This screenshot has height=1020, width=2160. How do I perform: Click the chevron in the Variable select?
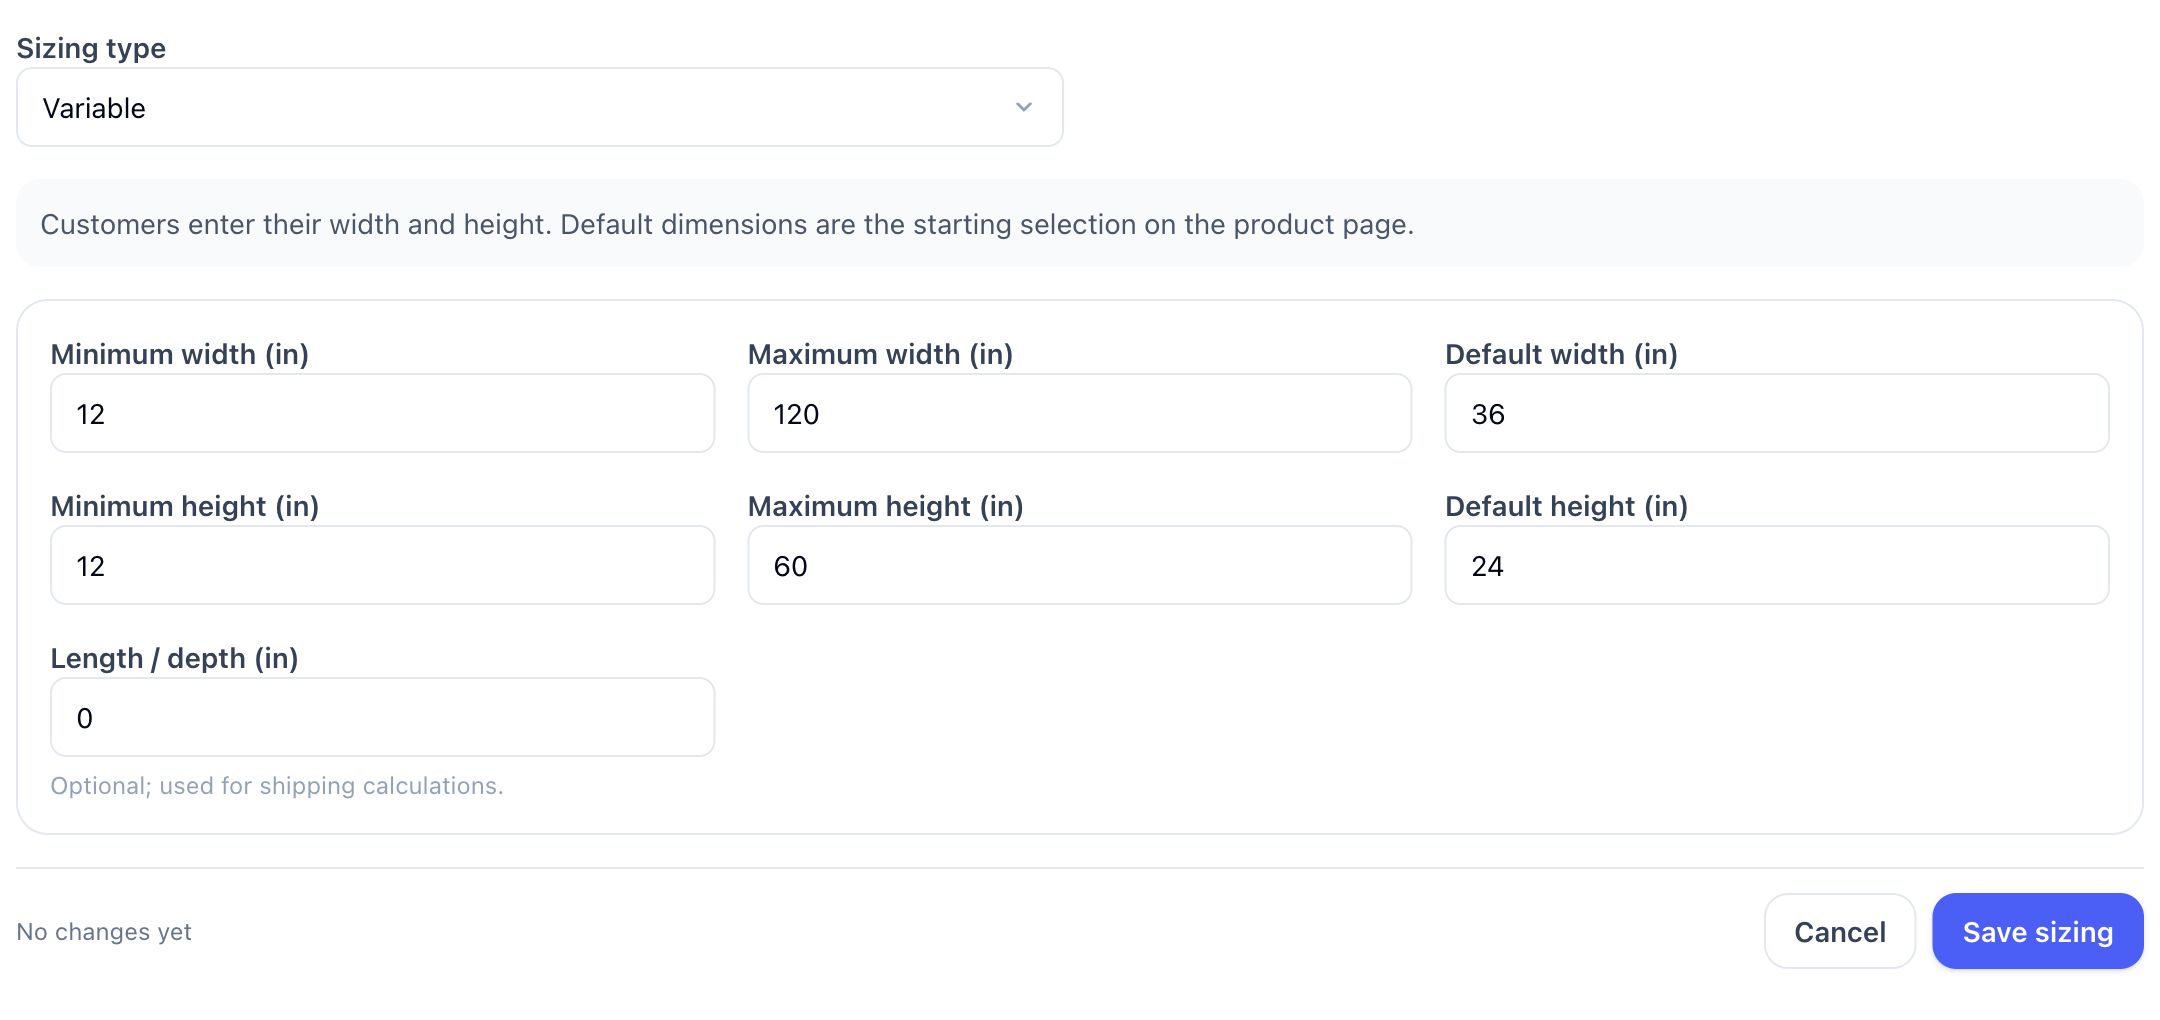(x=1023, y=107)
